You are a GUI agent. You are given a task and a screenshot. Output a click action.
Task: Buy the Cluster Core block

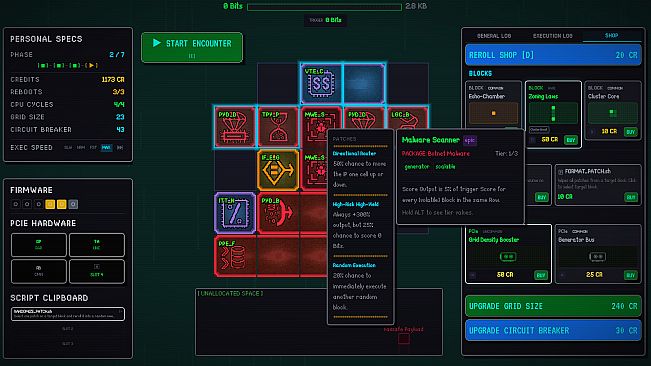click(x=631, y=132)
